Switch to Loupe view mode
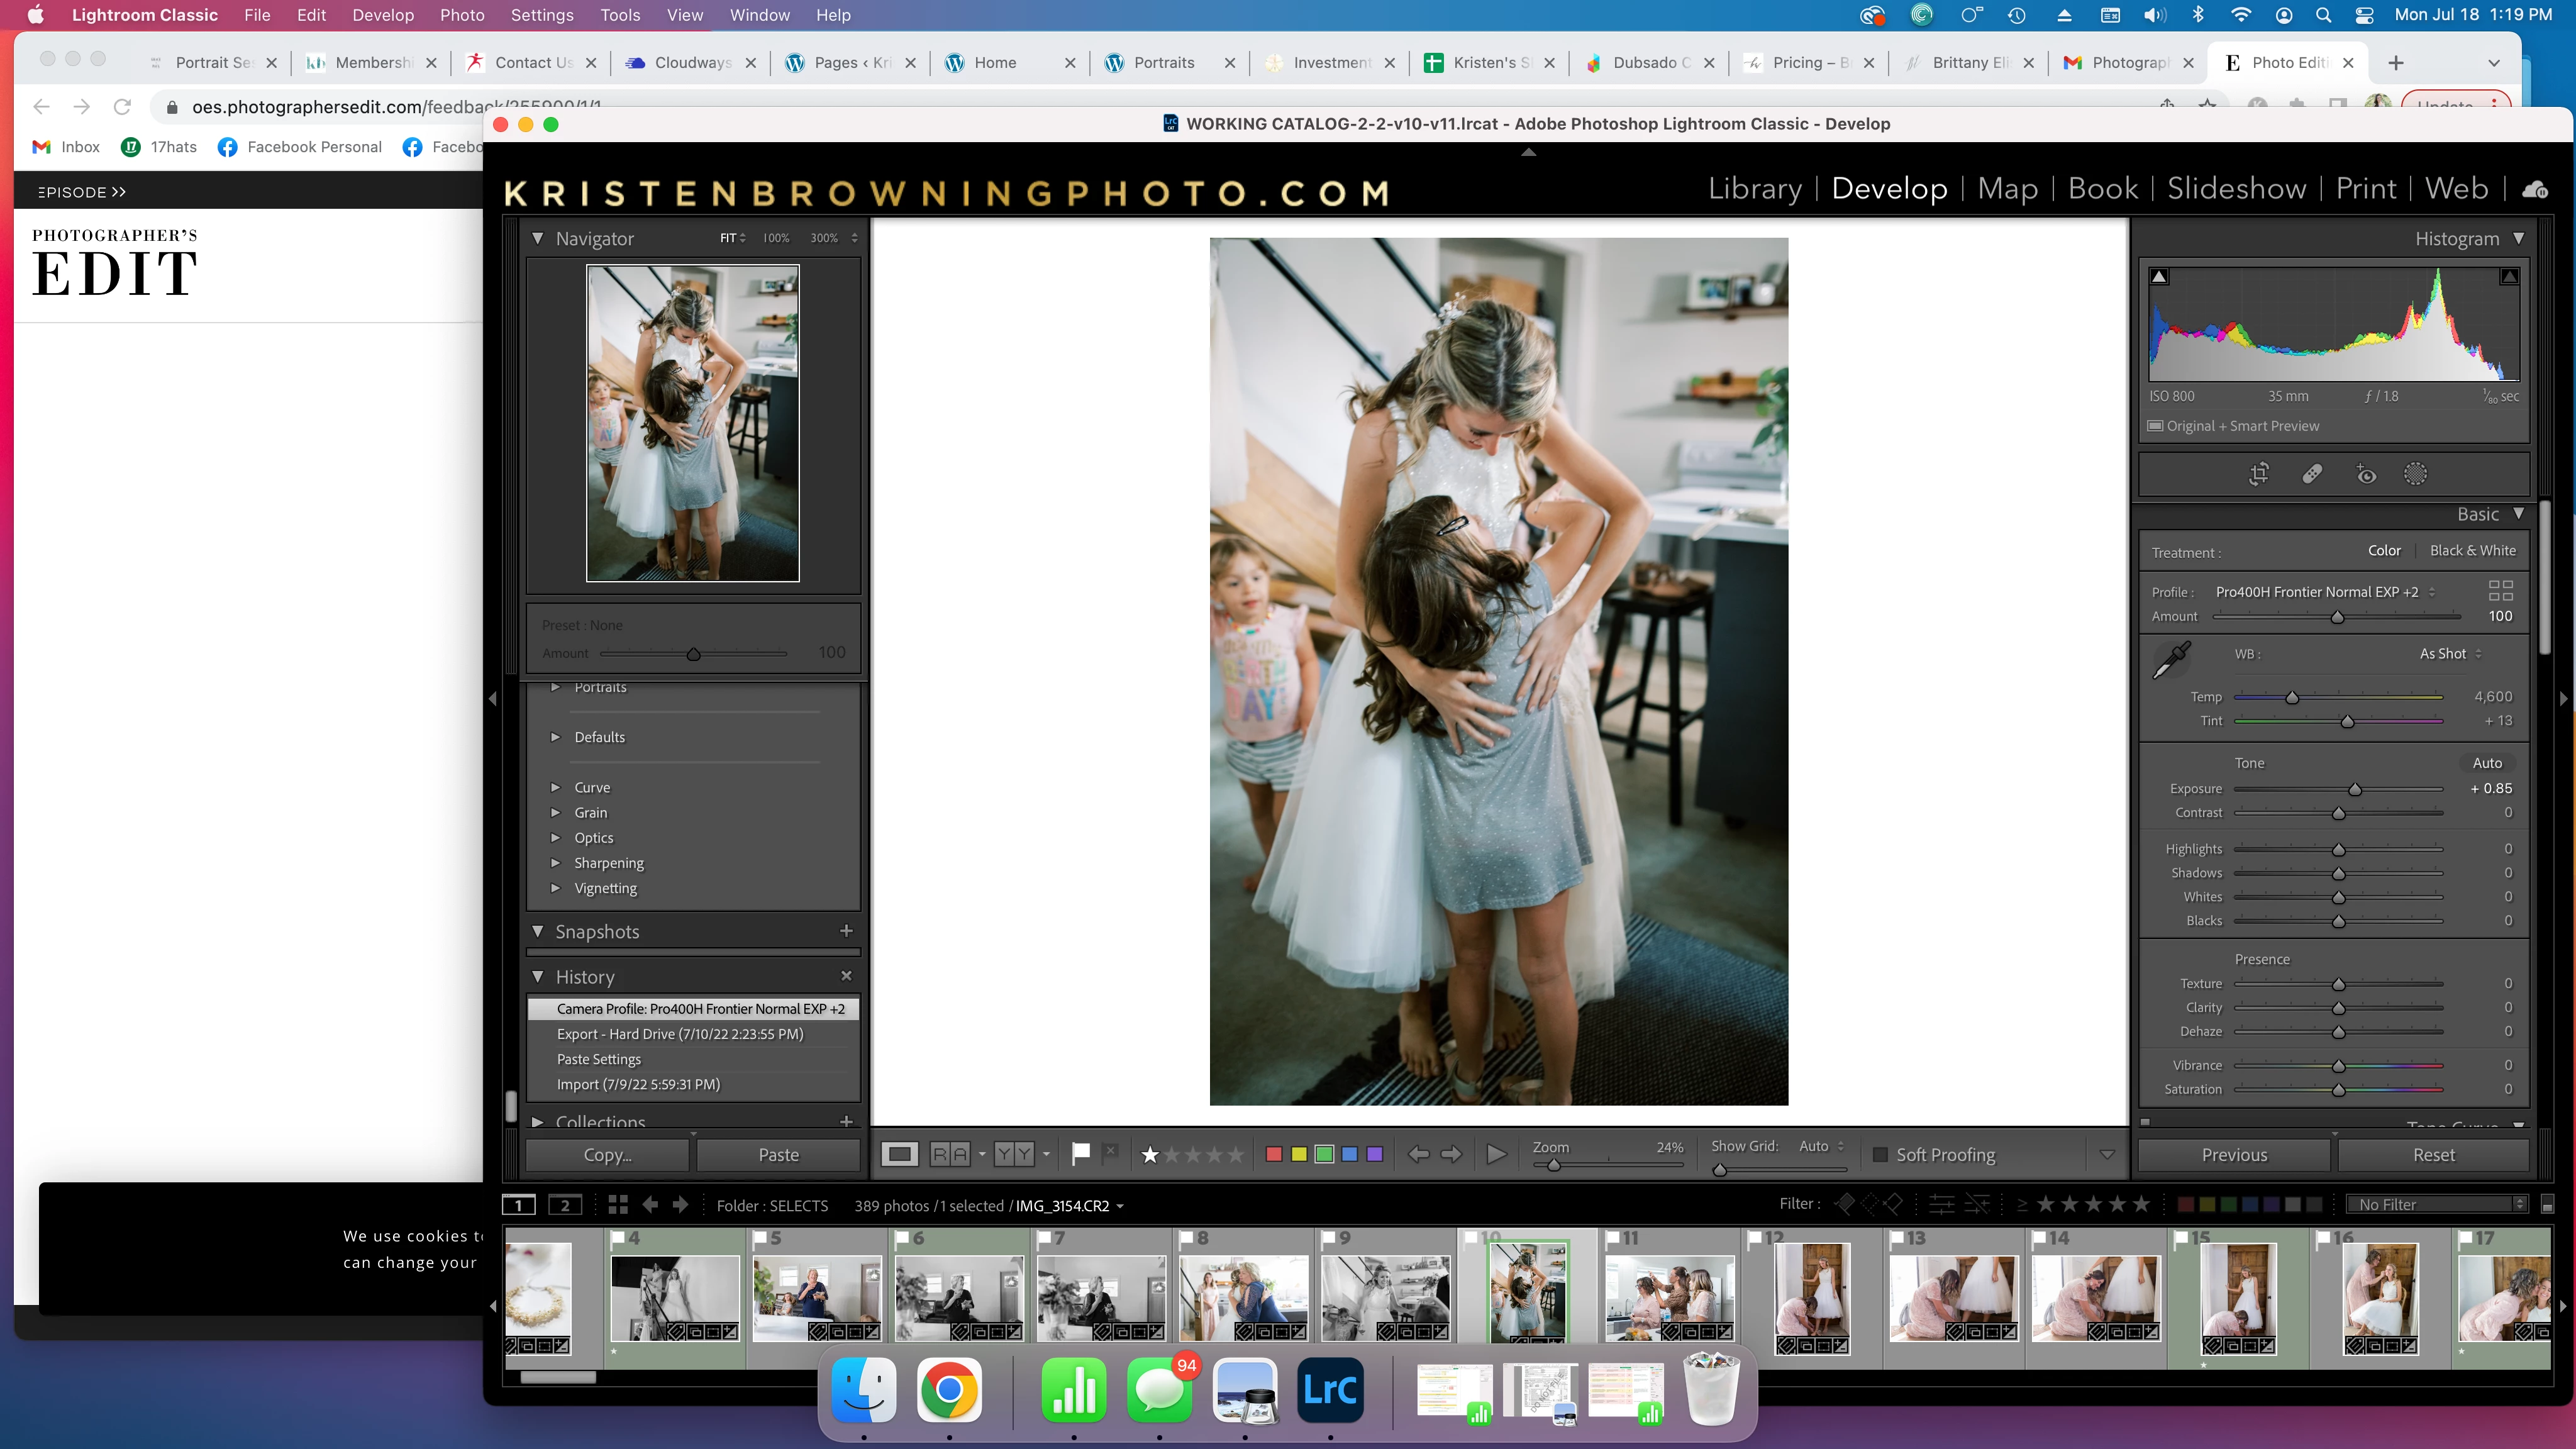 [899, 1155]
